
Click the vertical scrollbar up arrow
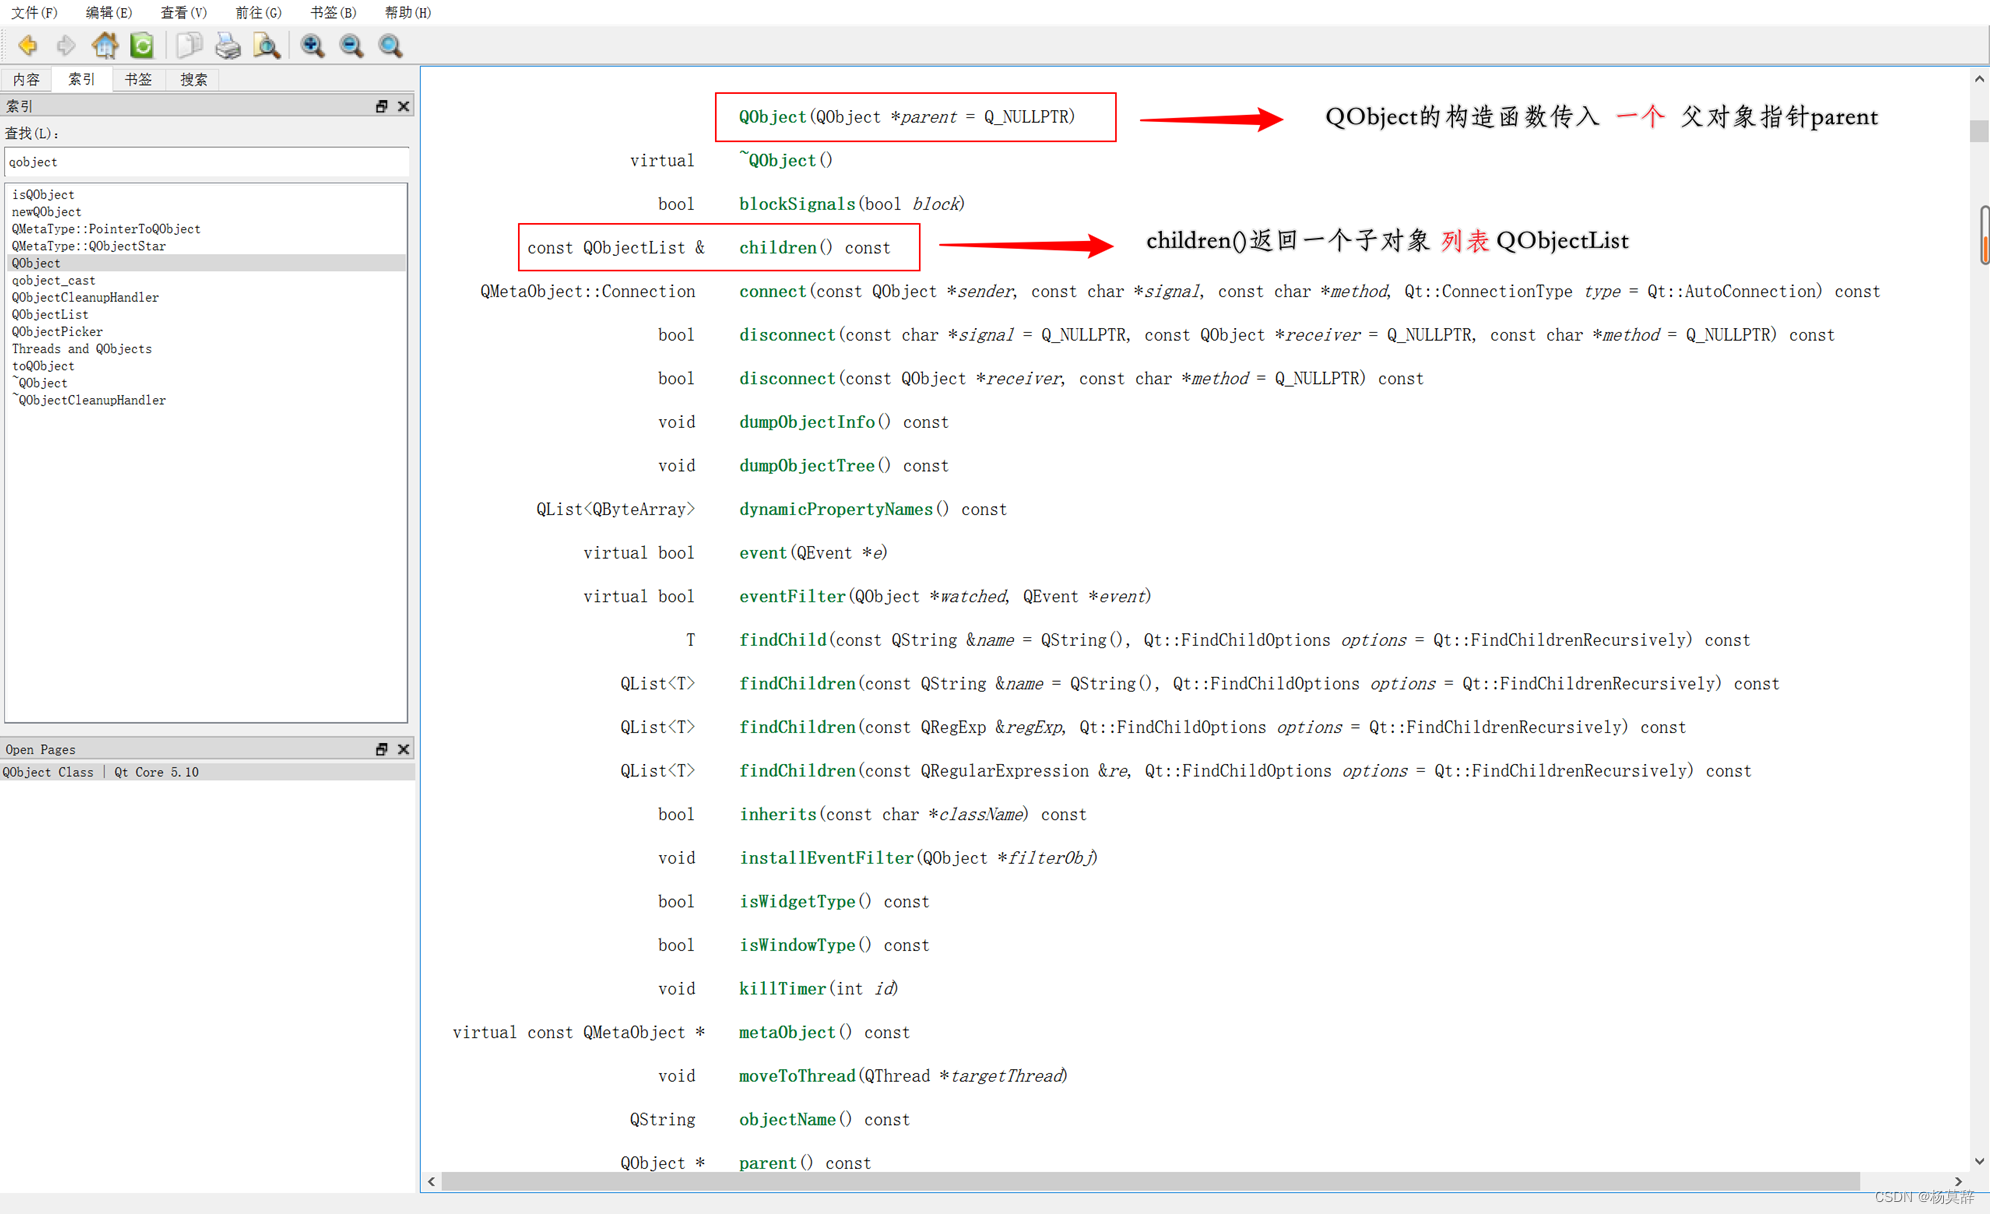coord(1979,79)
